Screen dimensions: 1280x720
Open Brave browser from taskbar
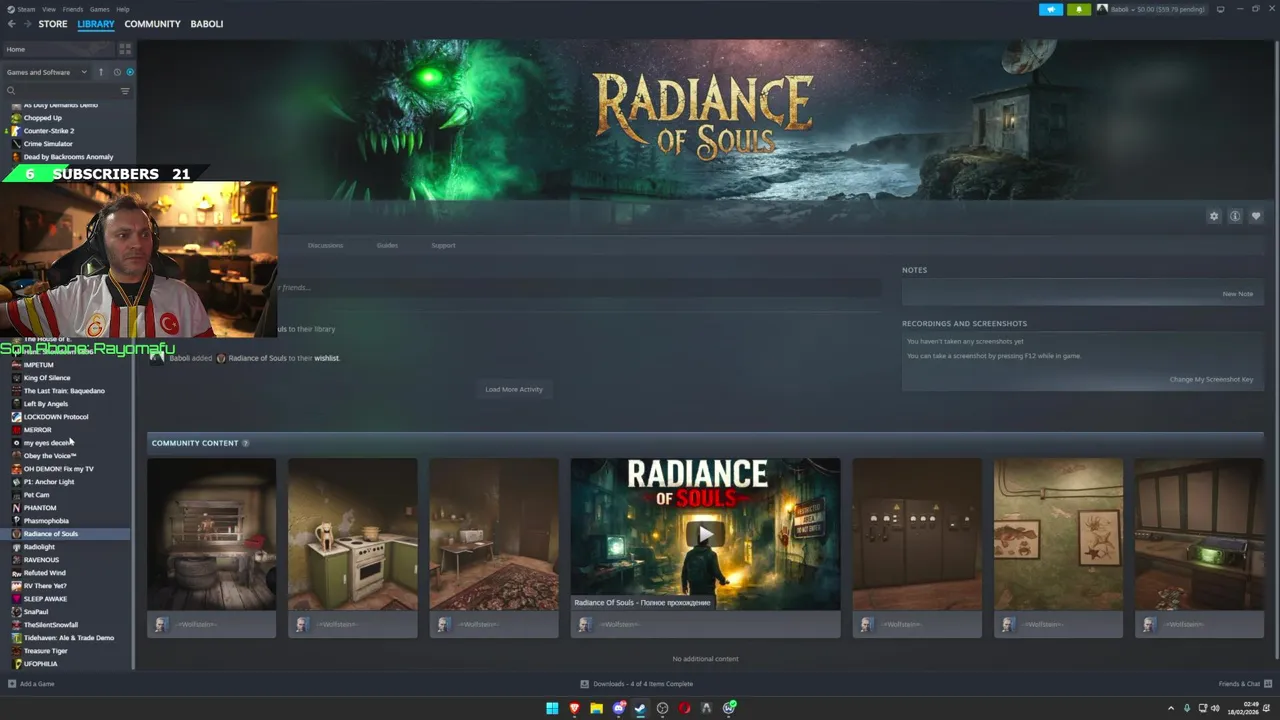[574, 708]
